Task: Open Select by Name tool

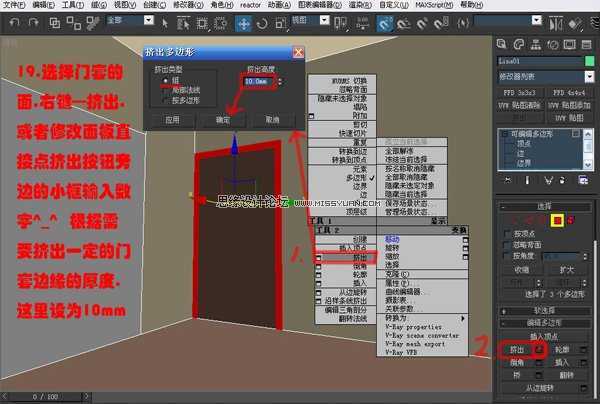Action: click(x=184, y=23)
